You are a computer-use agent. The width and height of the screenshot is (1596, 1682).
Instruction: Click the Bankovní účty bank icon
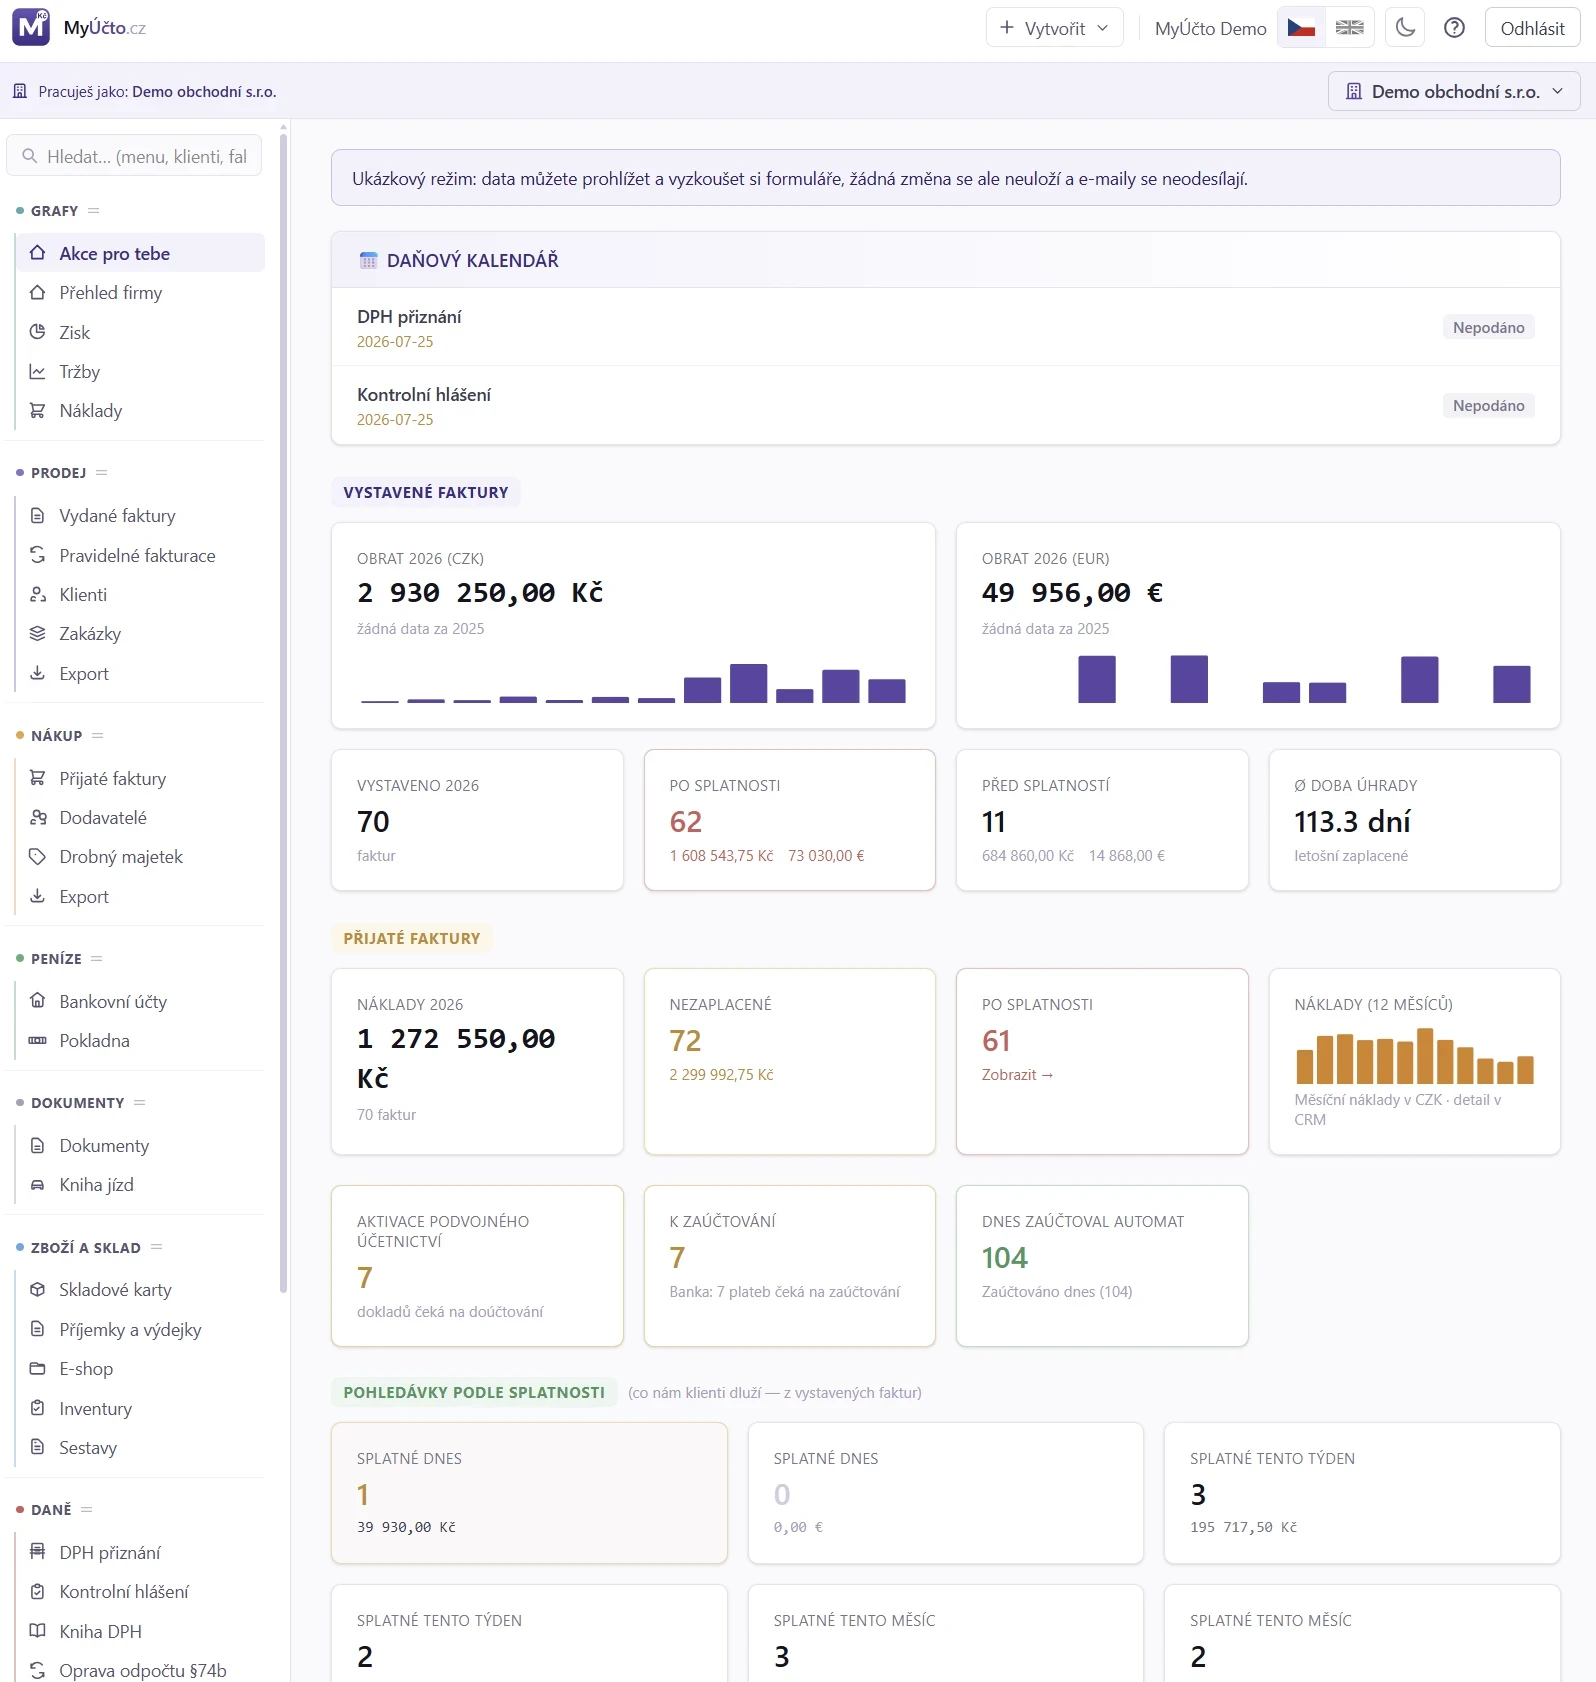(x=38, y=1001)
